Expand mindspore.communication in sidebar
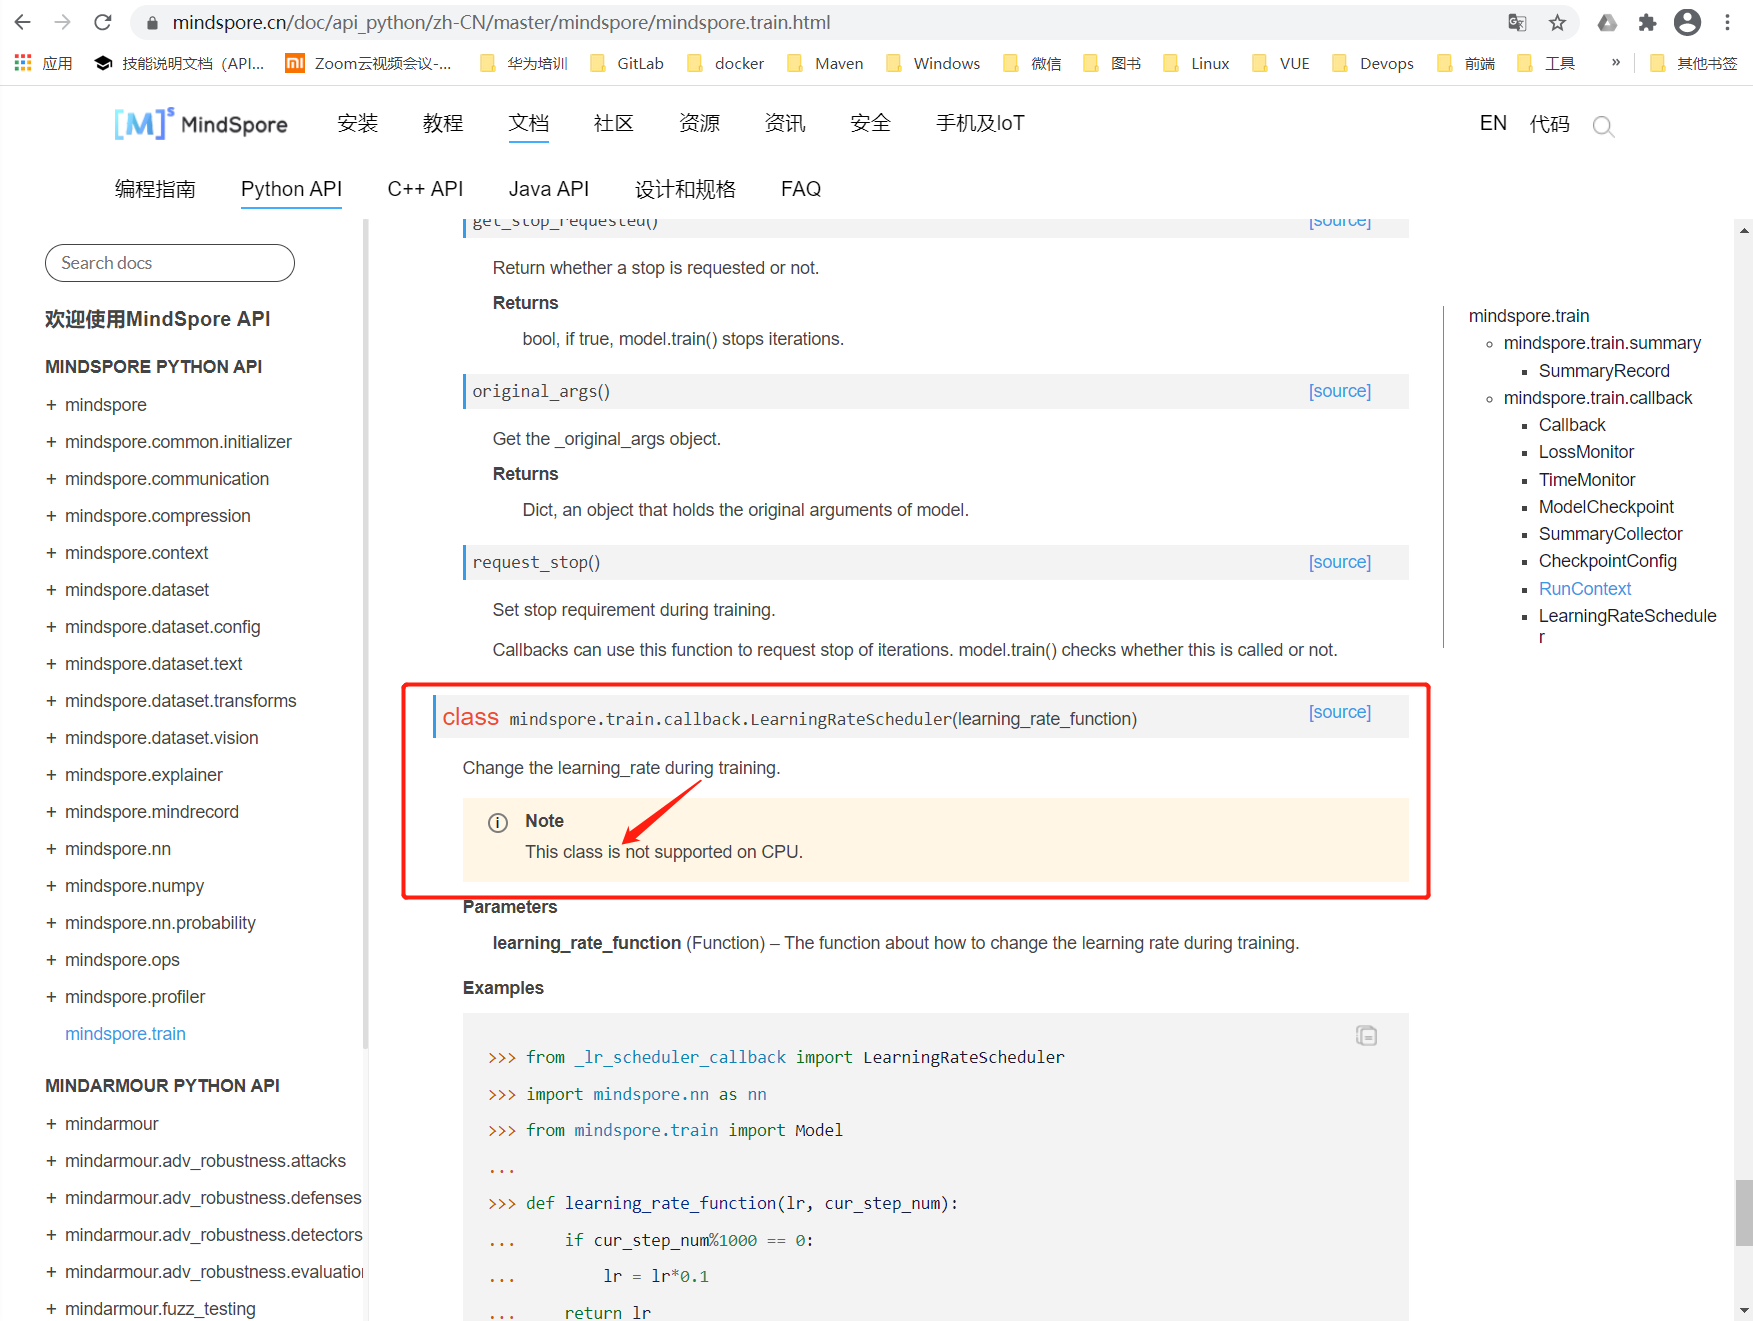Image resolution: width=1753 pixels, height=1321 pixels. pyautogui.click(x=51, y=479)
